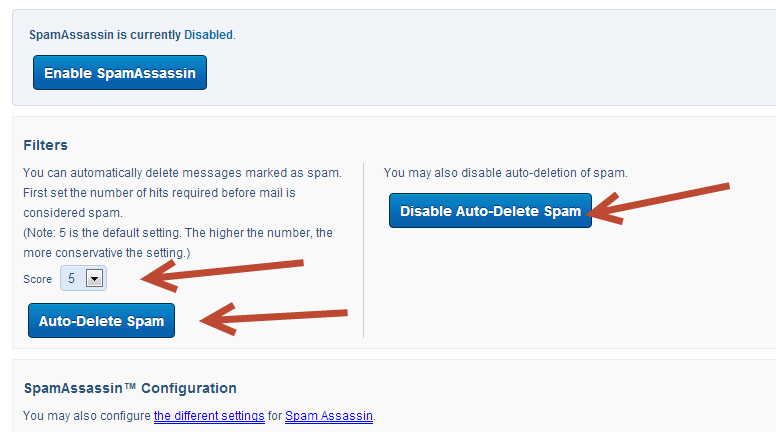Image resolution: width=776 pixels, height=432 pixels.
Task: Open 'the different settings' link
Action: tap(209, 416)
